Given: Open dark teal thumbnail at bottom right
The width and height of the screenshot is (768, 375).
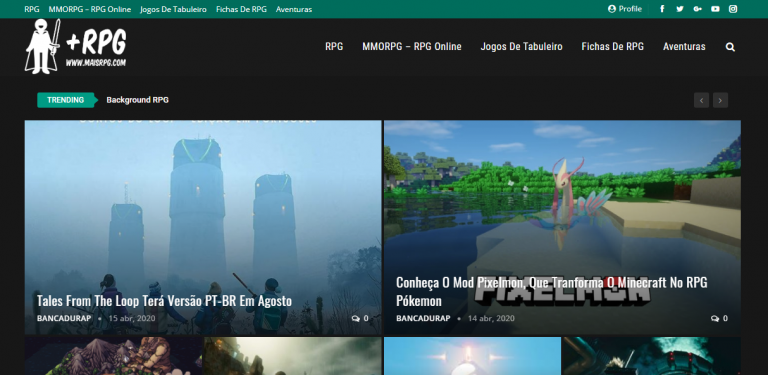Looking at the screenshot, I should 651,356.
